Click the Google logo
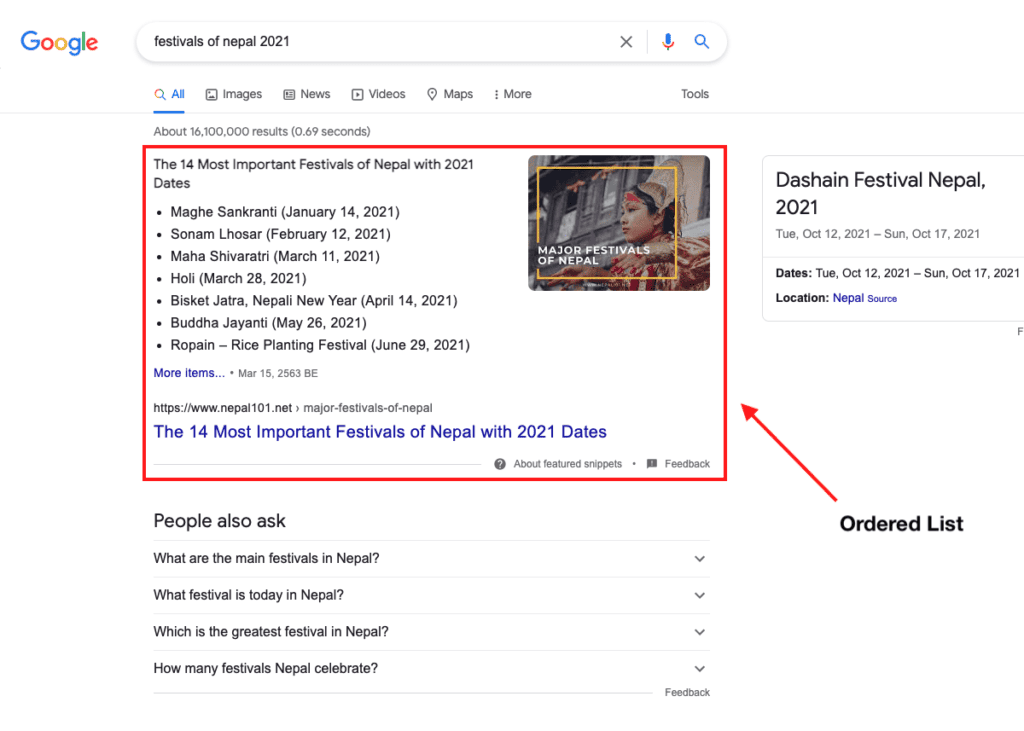This screenshot has width=1024, height=731. point(59,42)
